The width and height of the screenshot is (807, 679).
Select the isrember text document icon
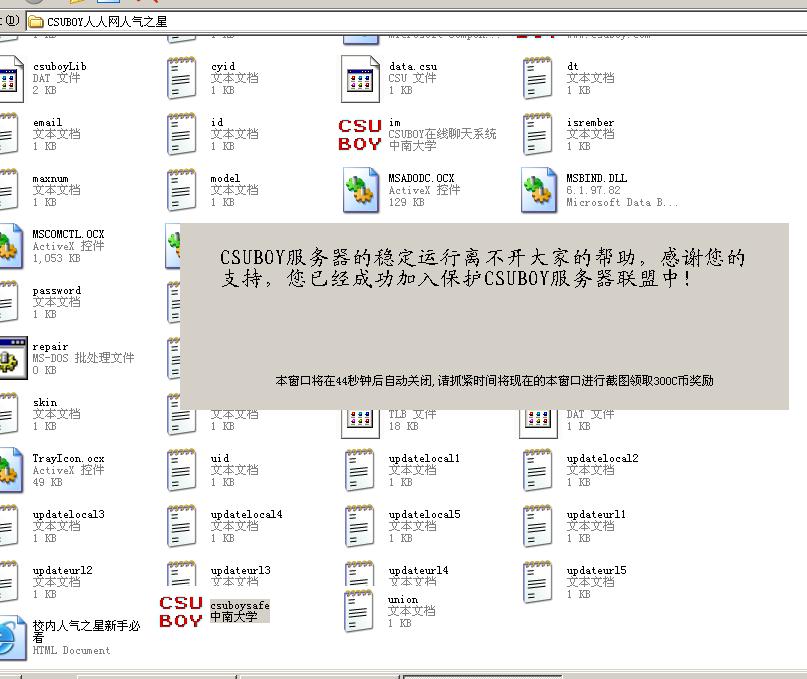pos(537,134)
